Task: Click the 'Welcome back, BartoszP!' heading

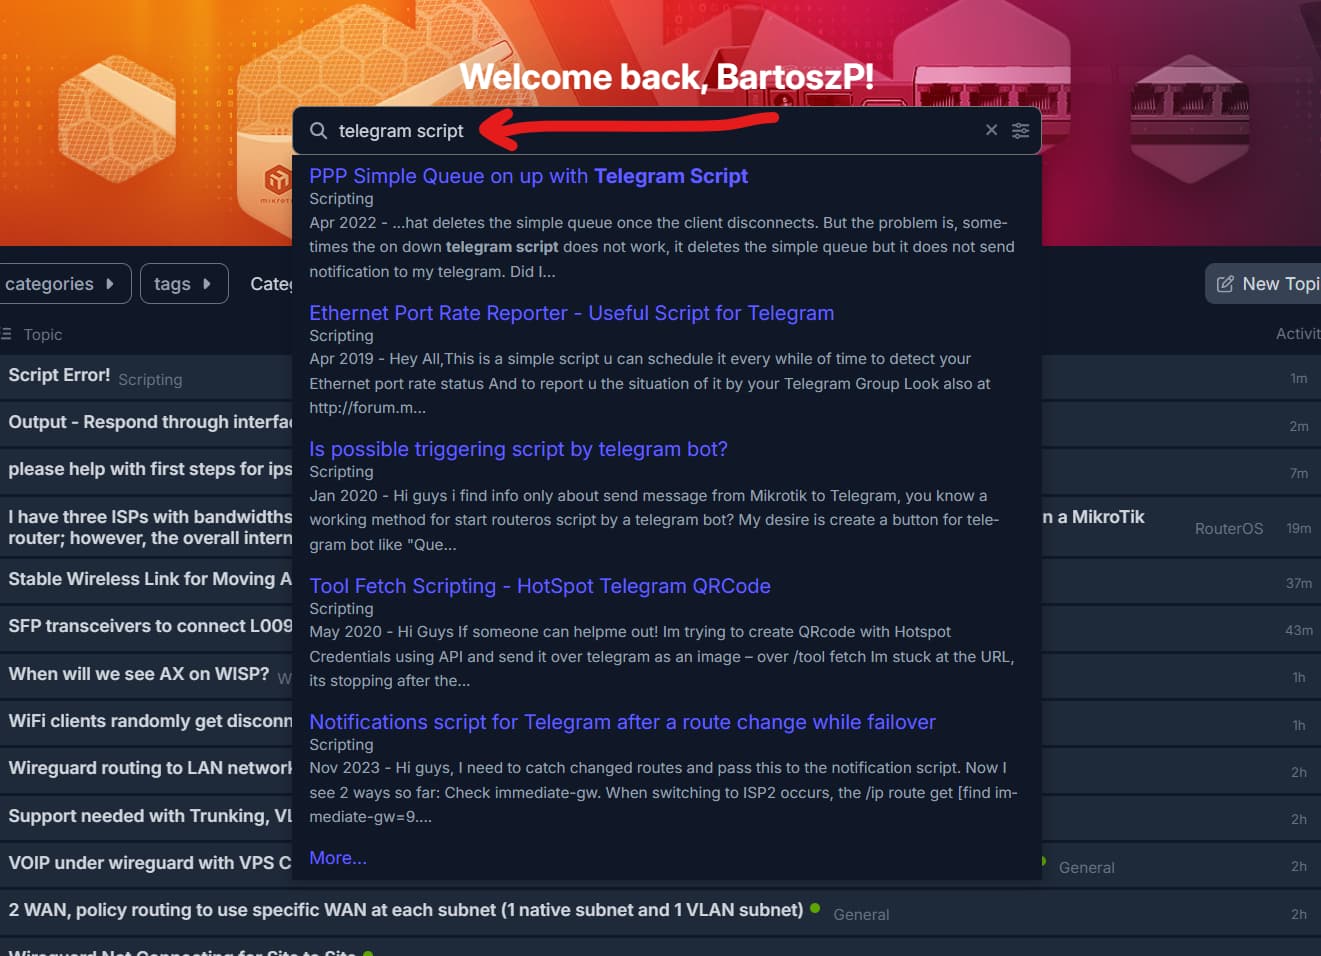Action: (667, 77)
